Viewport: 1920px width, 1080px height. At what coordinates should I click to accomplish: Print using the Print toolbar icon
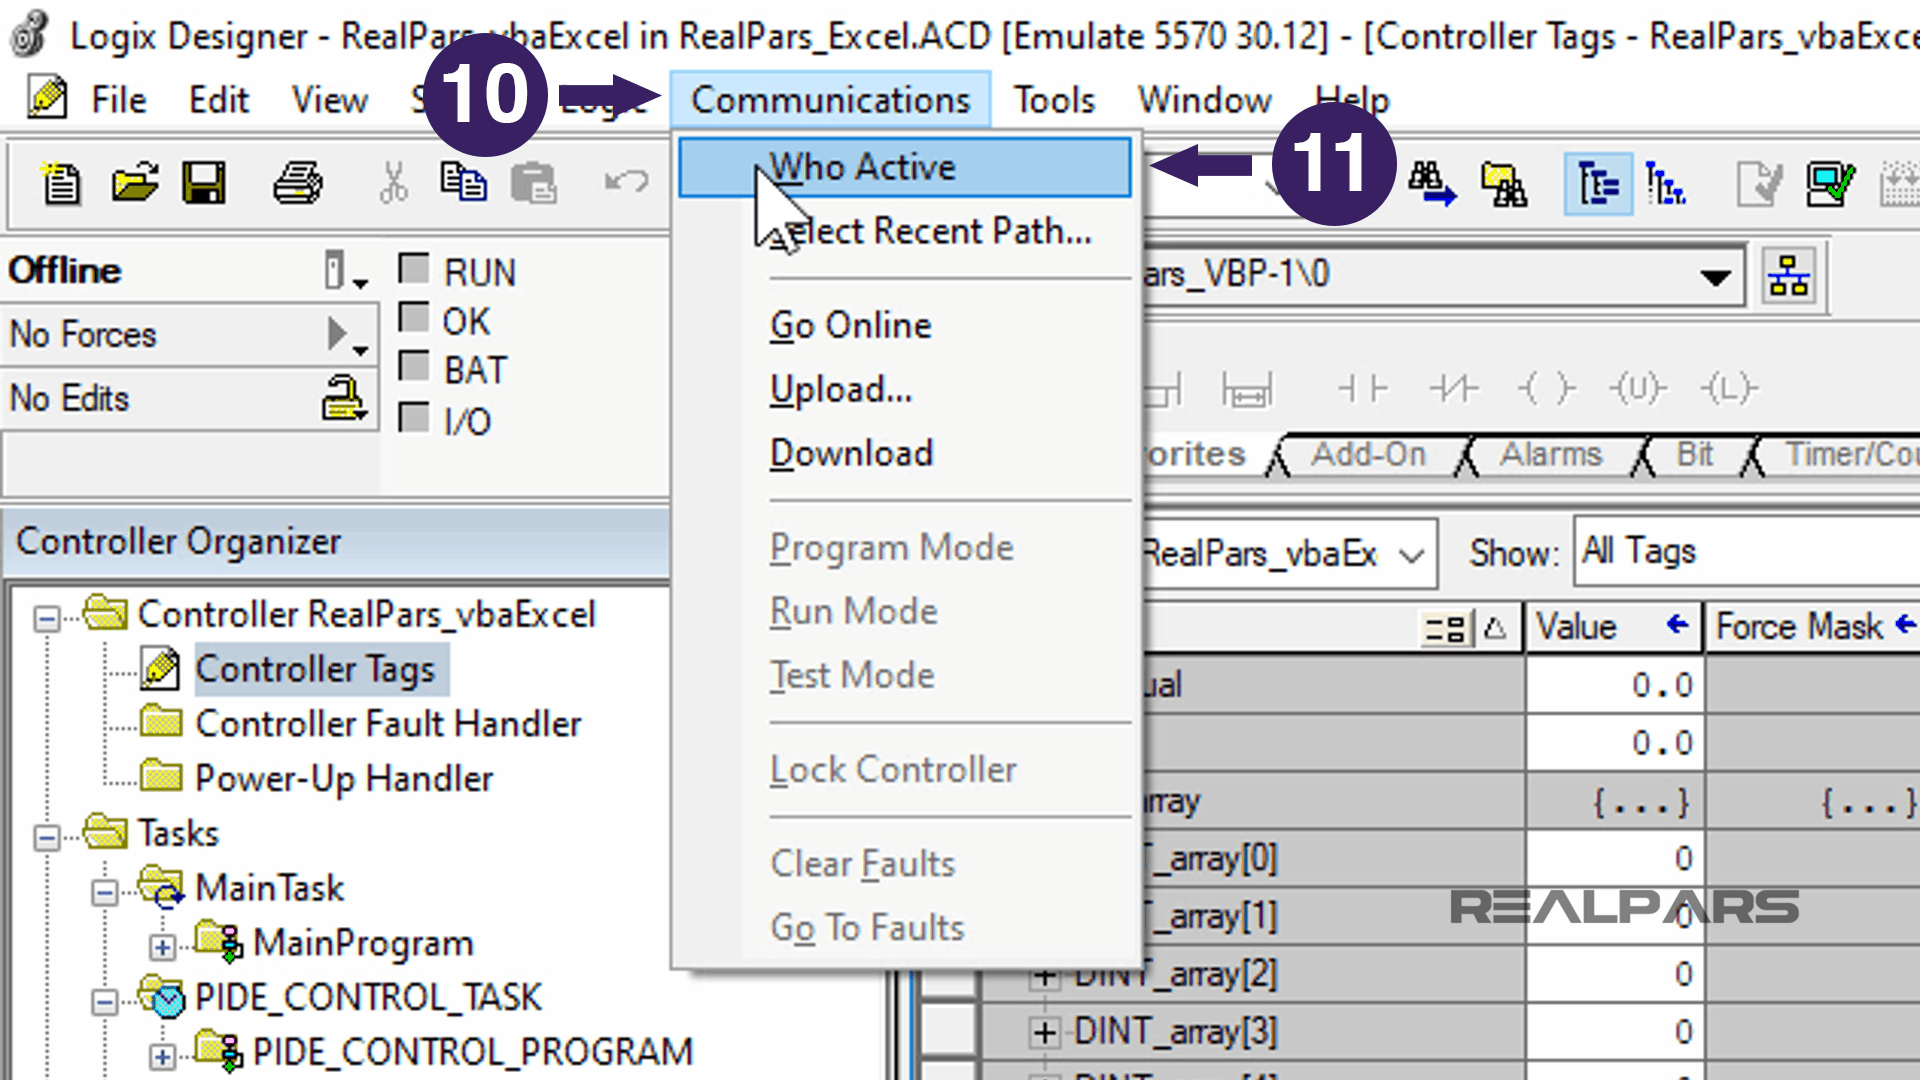[x=297, y=183]
